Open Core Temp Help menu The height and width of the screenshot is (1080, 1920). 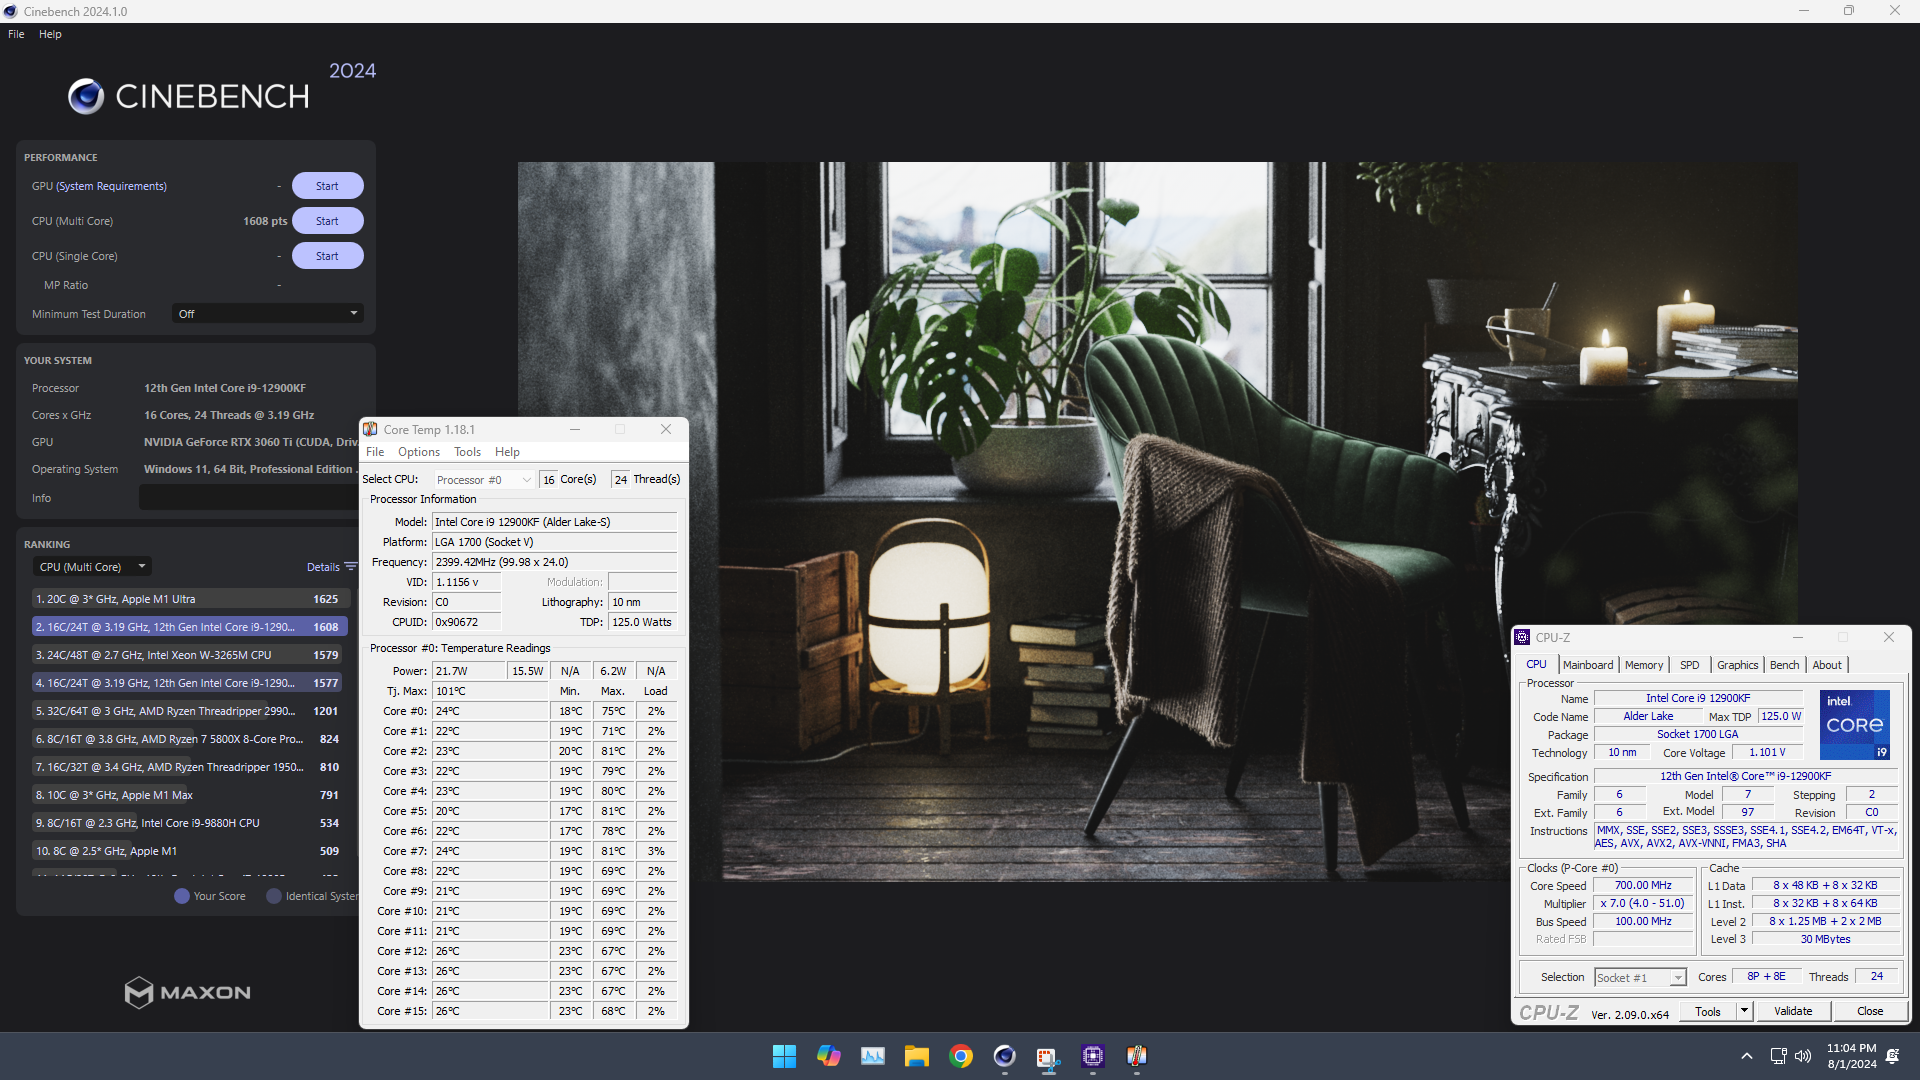pos(507,452)
